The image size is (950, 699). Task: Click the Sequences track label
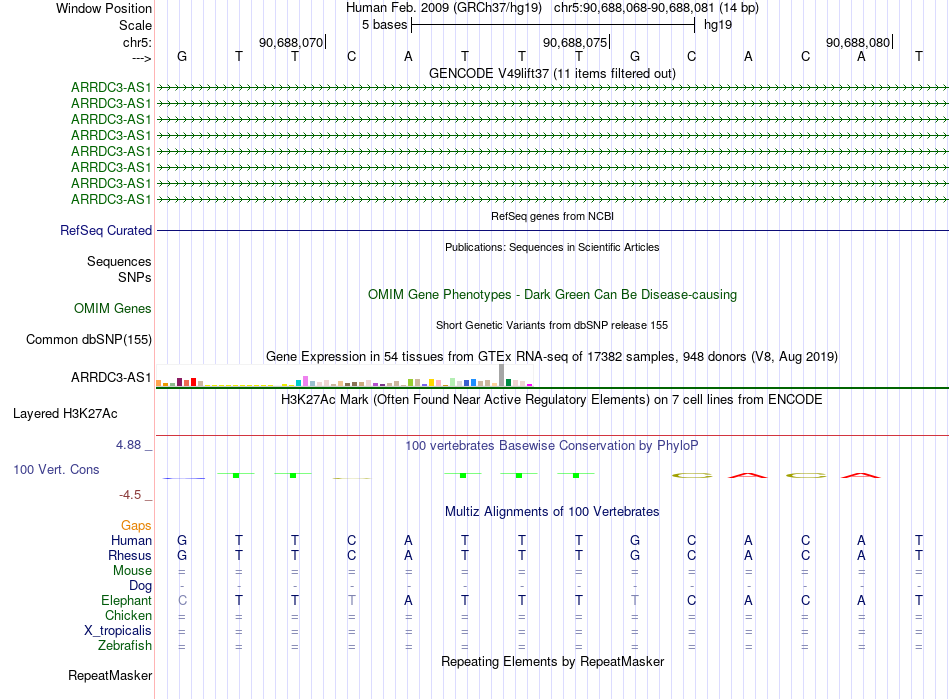click(x=119, y=261)
